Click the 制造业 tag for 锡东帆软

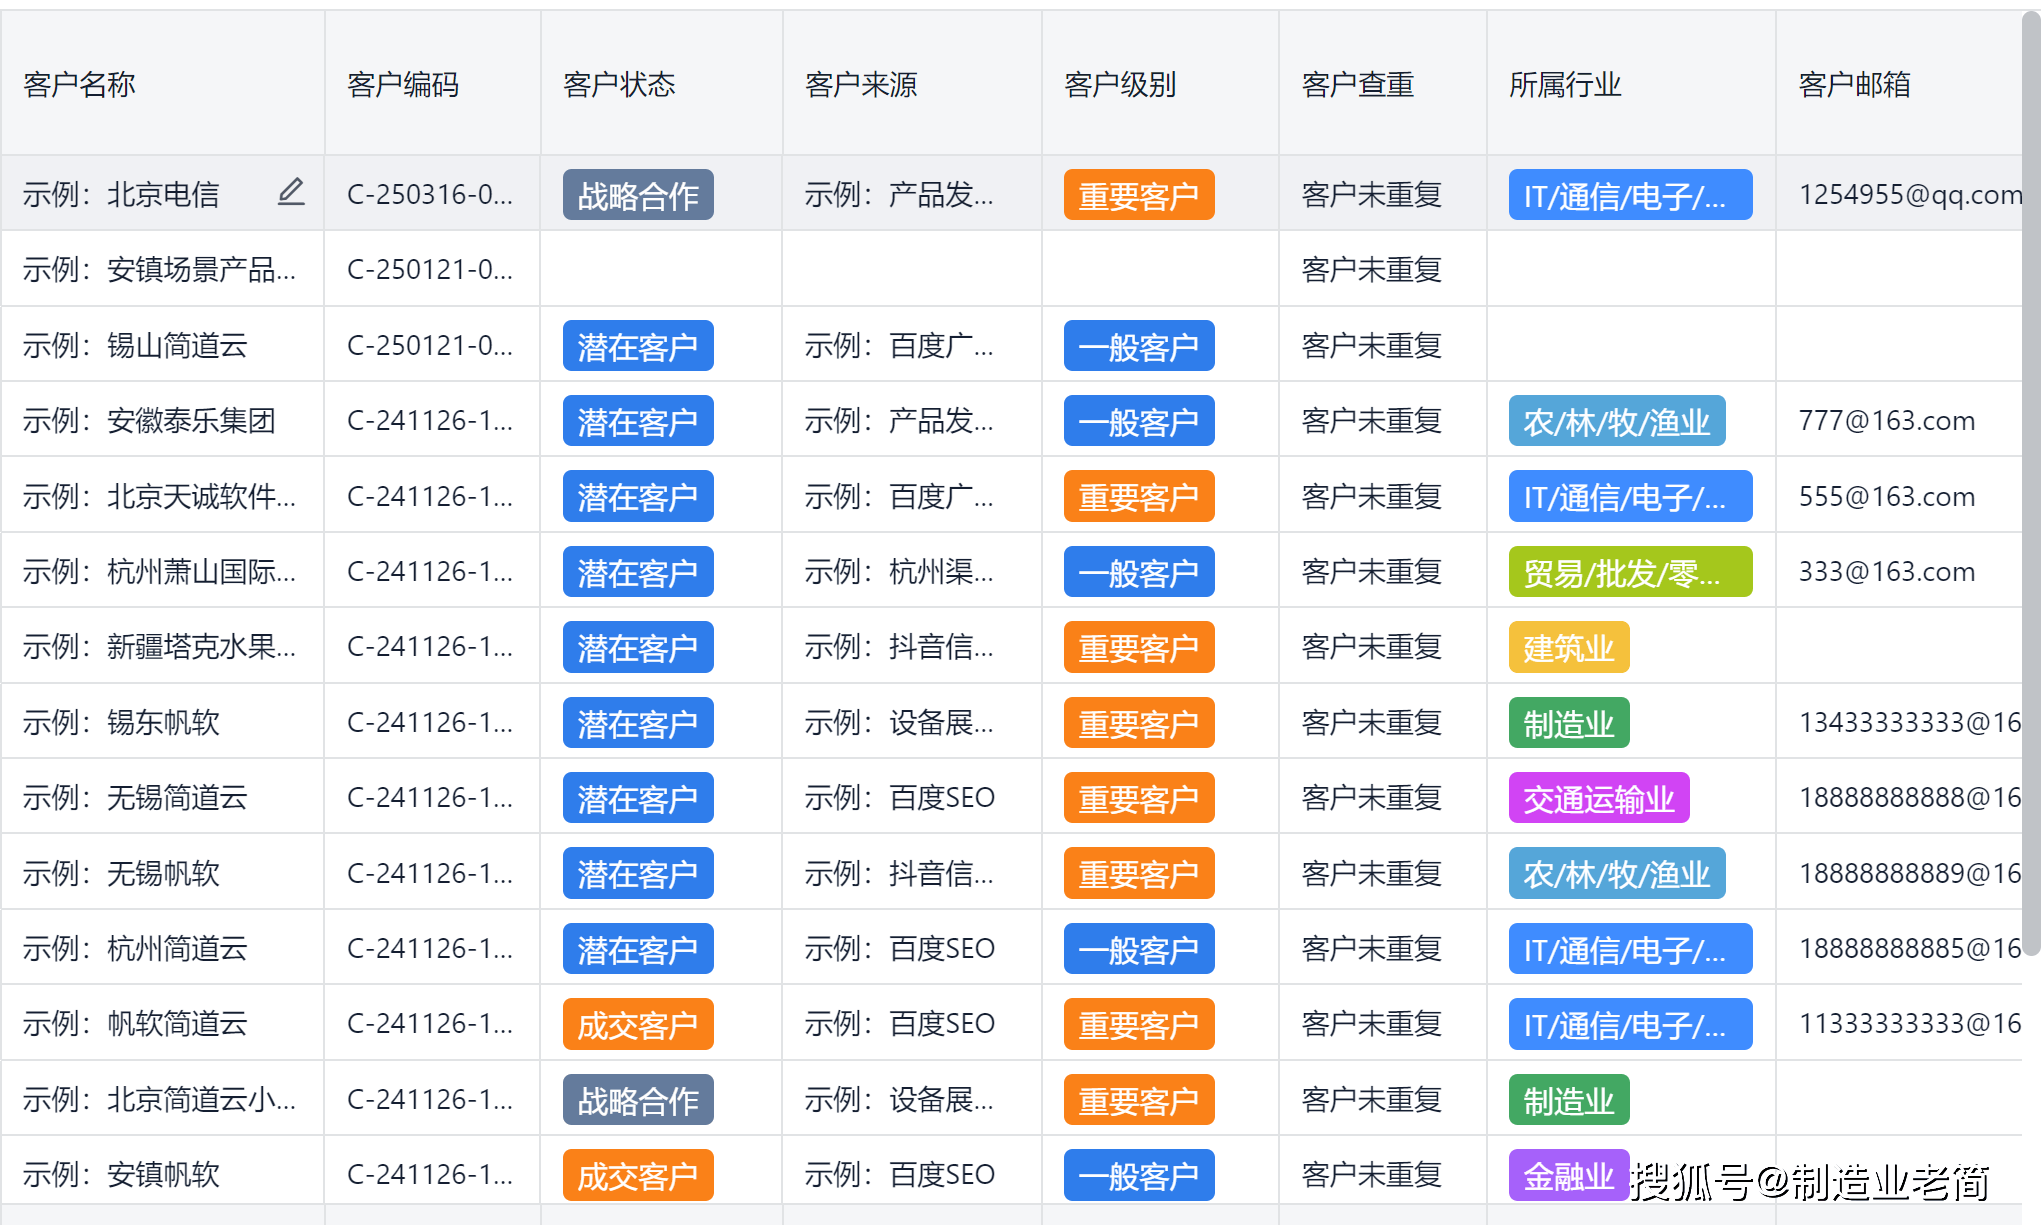(x=1568, y=723)
